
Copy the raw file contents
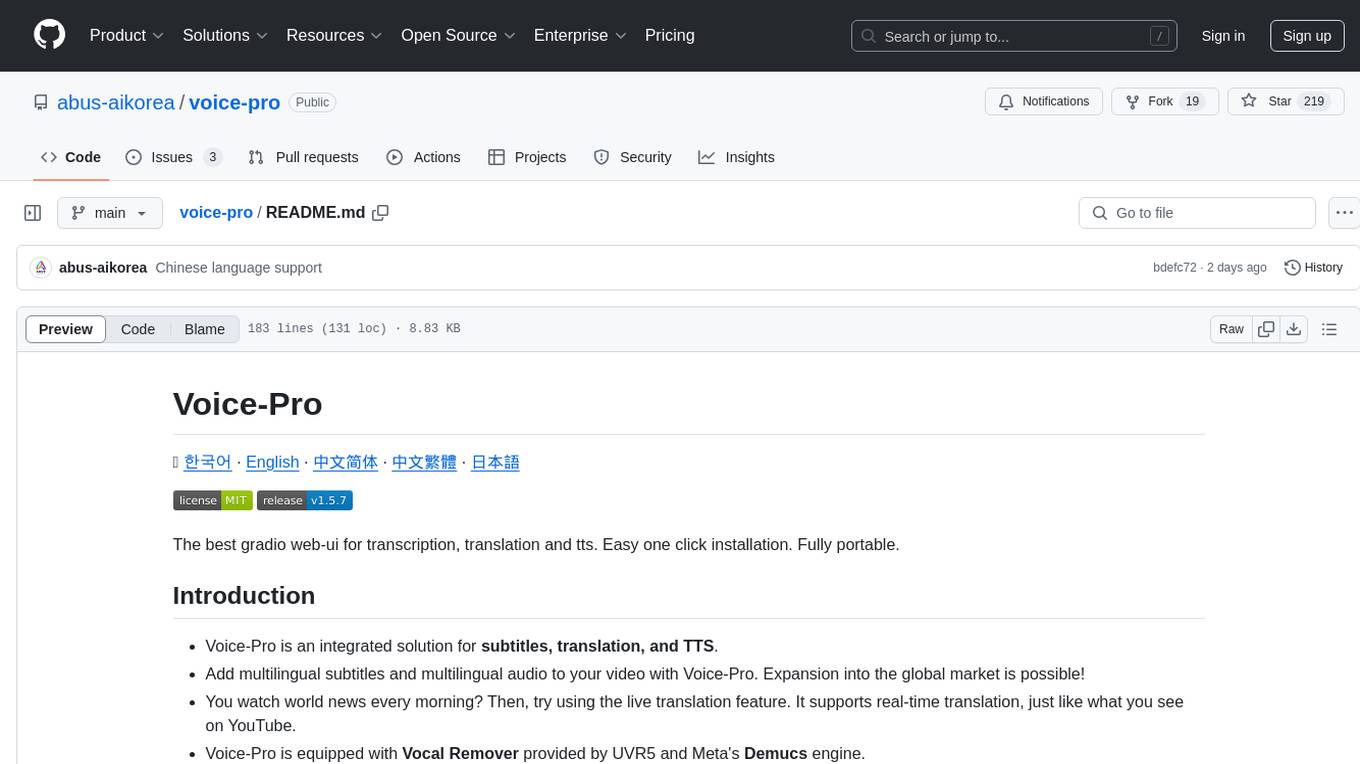tap(1266, 329)
